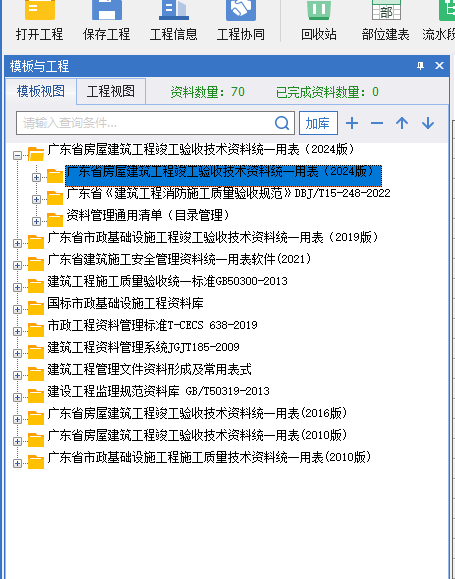Expand highlighted 2024版 child node
The height and width of the screenshot is (579, 455).
coord(36,178)
